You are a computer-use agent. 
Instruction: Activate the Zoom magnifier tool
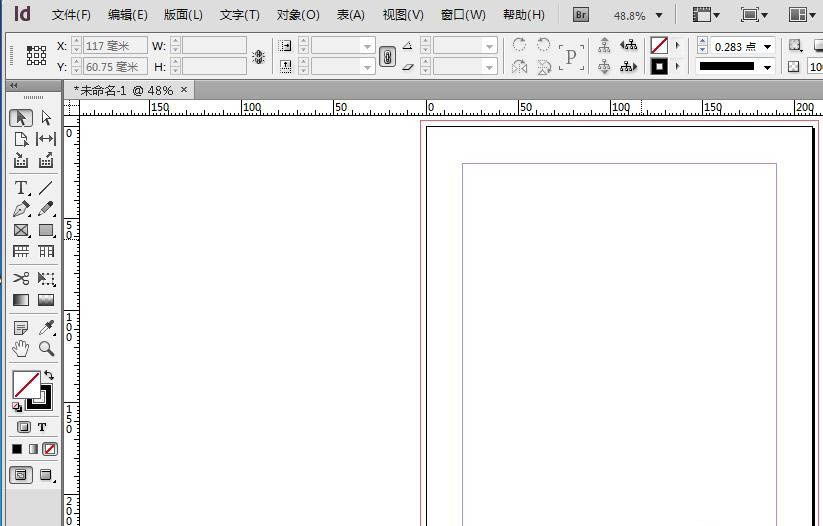click(46, 349)
